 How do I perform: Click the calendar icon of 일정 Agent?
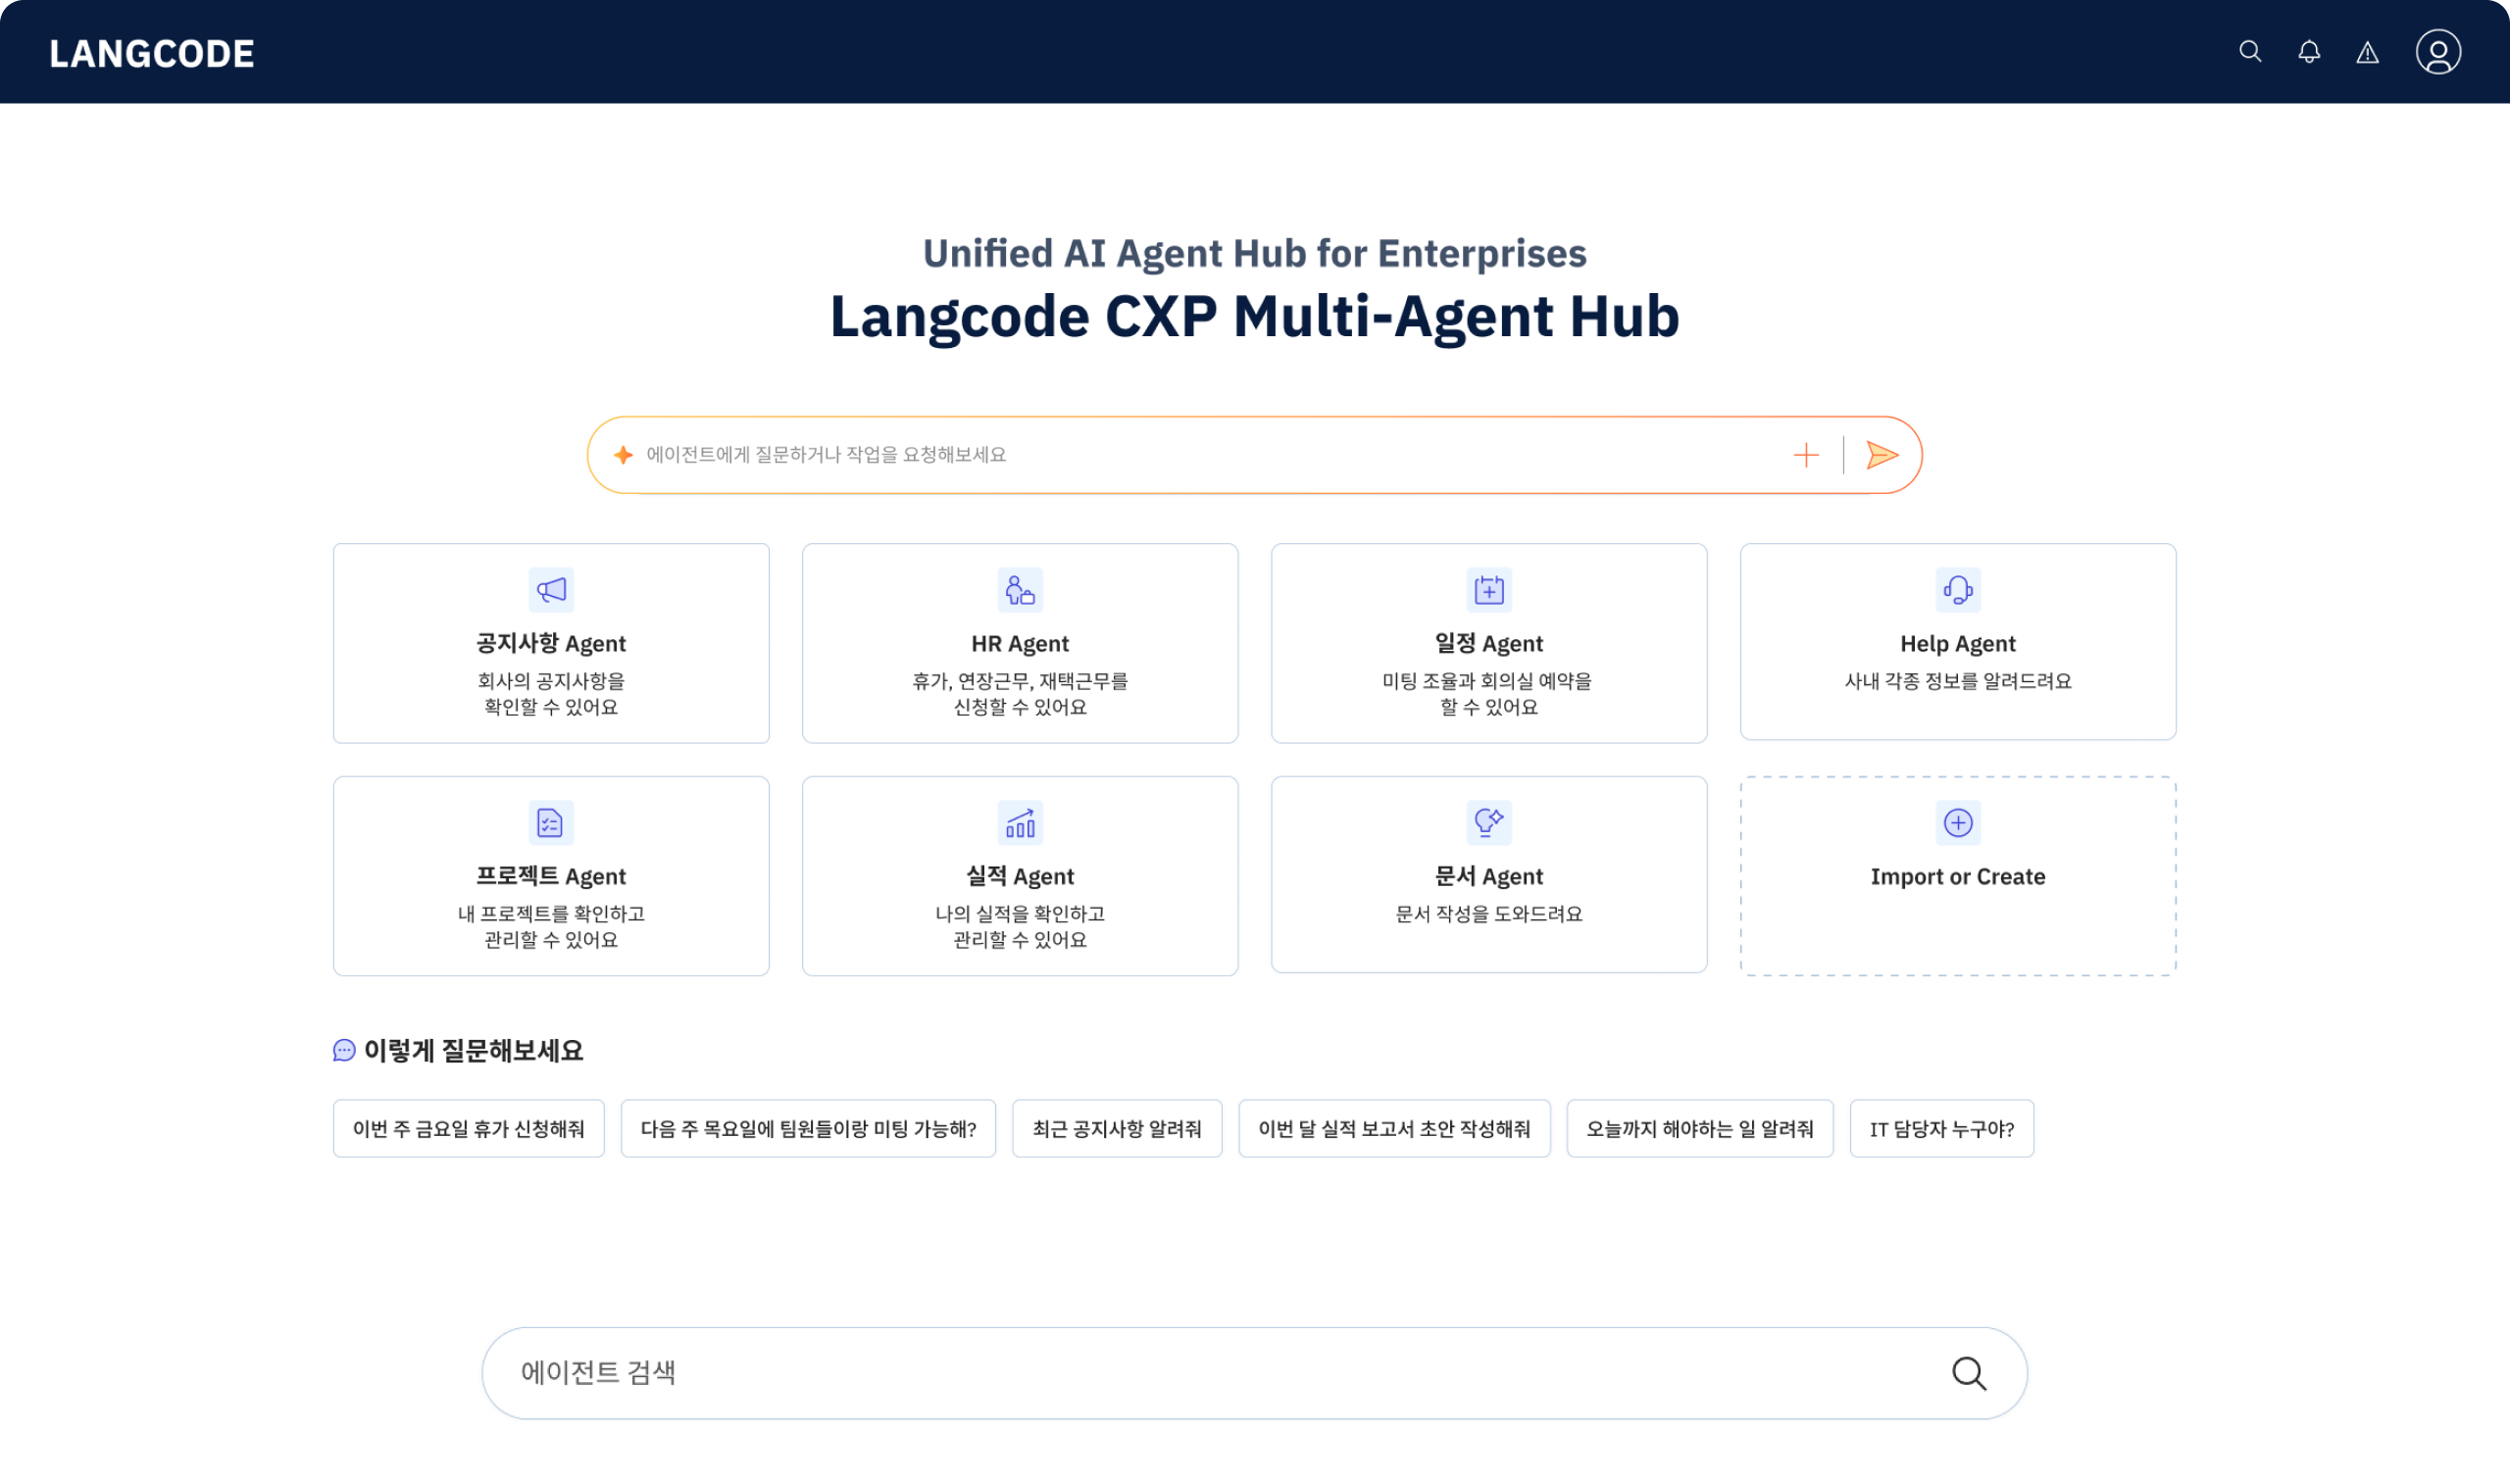1489,590
